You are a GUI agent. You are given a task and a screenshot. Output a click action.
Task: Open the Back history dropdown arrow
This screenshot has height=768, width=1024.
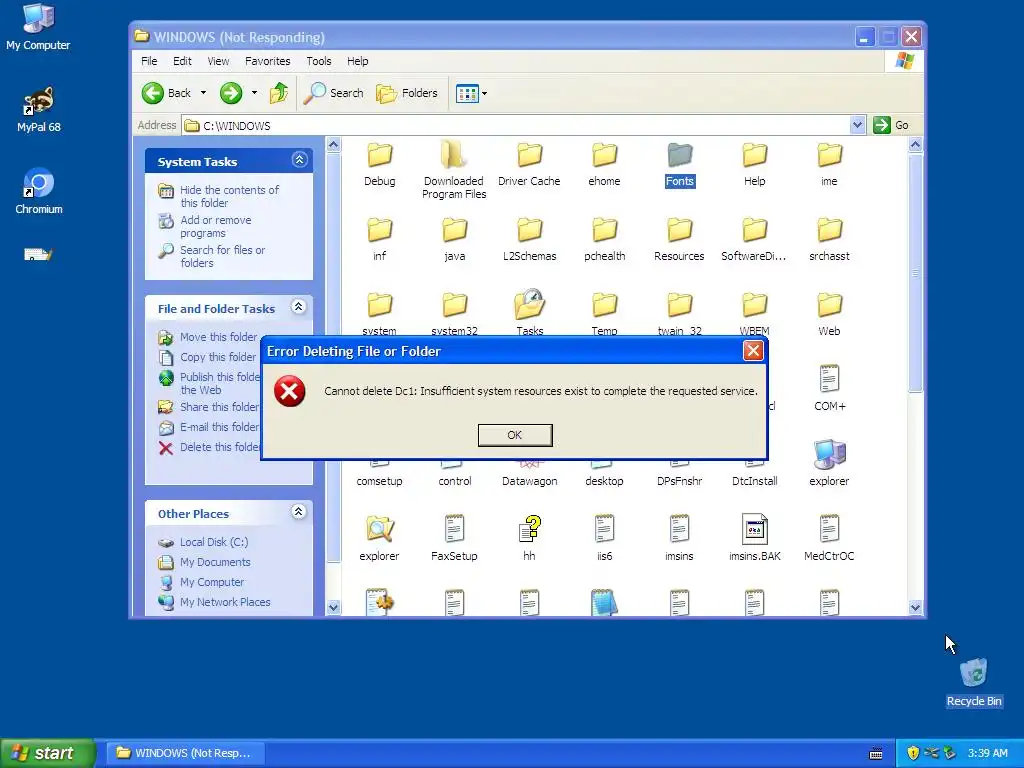tap(203, 93)
